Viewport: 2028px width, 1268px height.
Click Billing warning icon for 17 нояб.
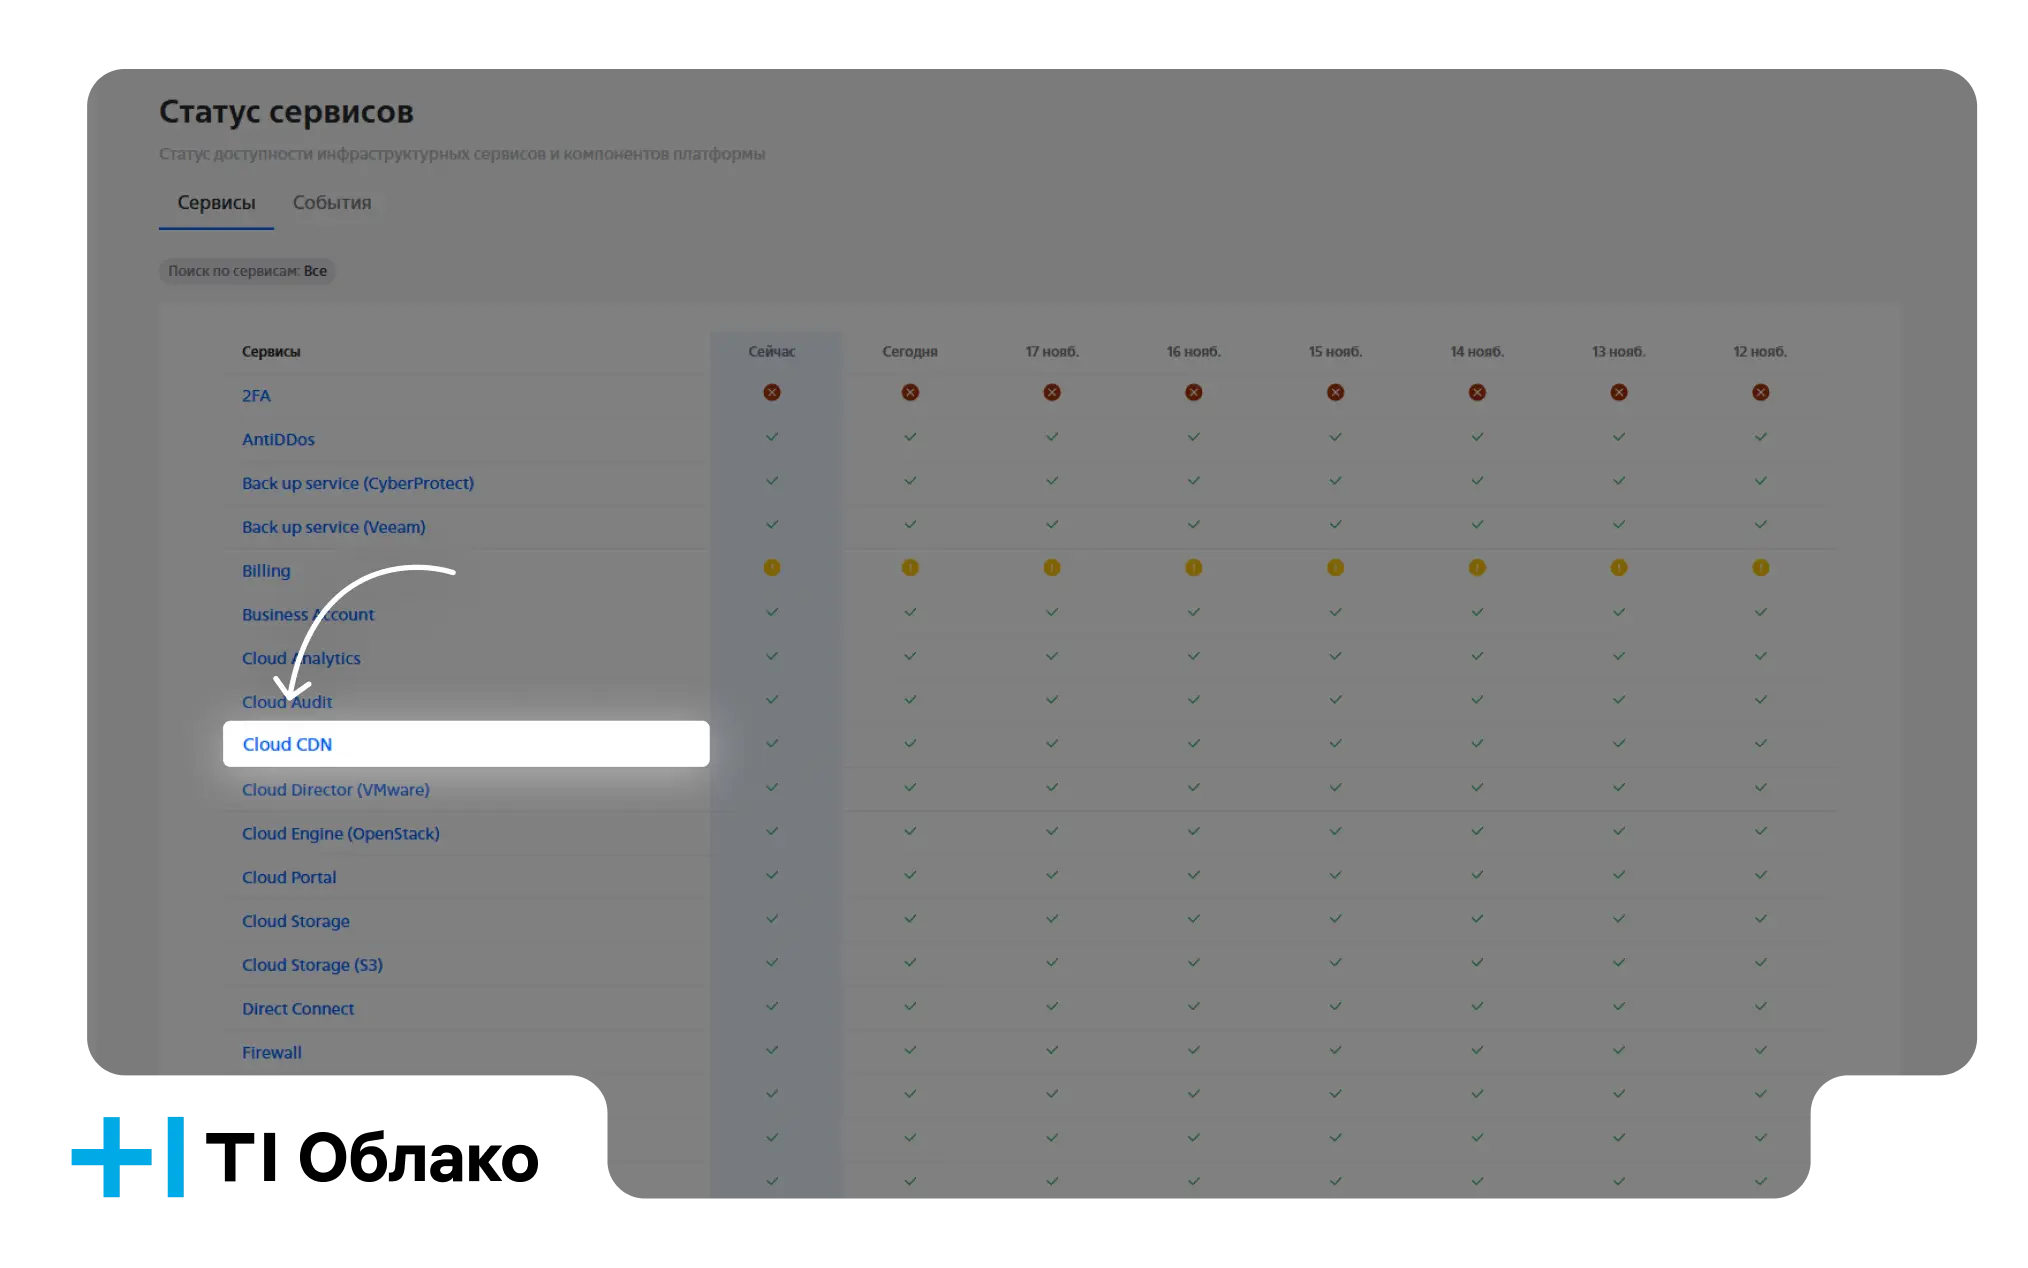pyautogui.click(x=1052, y=568)
